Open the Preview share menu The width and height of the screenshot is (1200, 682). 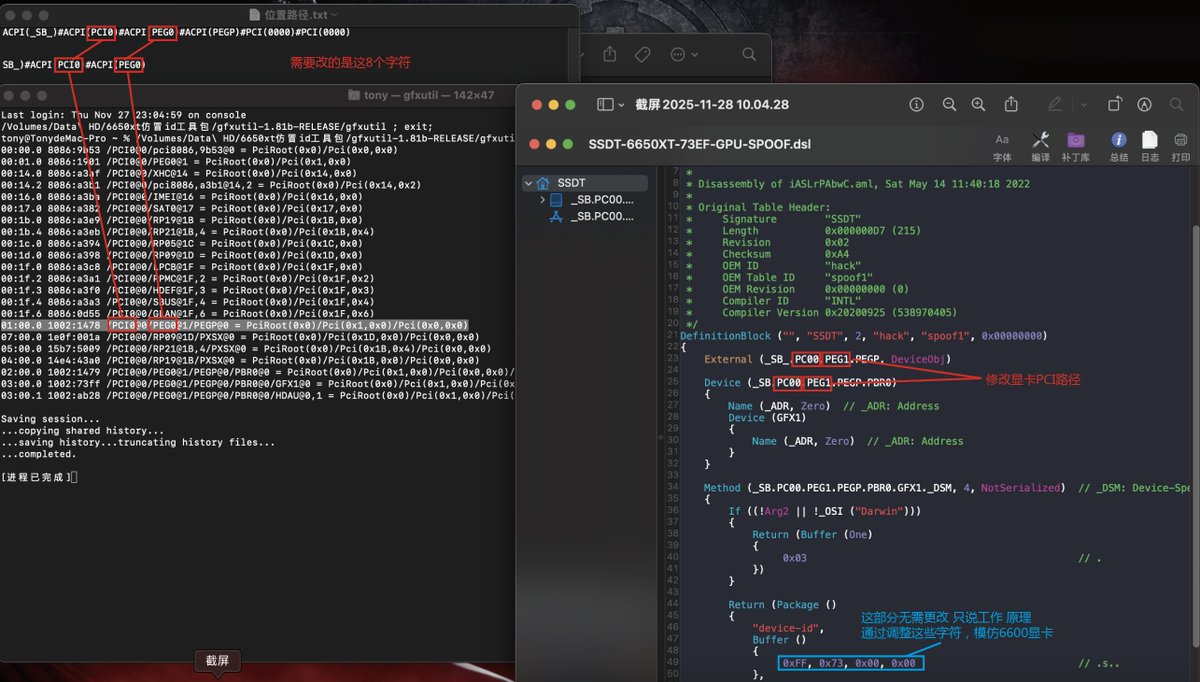point(1011,104)
